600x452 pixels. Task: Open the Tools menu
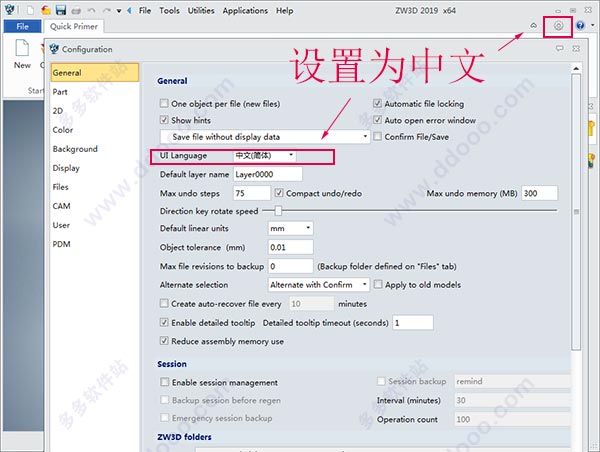pos(169,11)
